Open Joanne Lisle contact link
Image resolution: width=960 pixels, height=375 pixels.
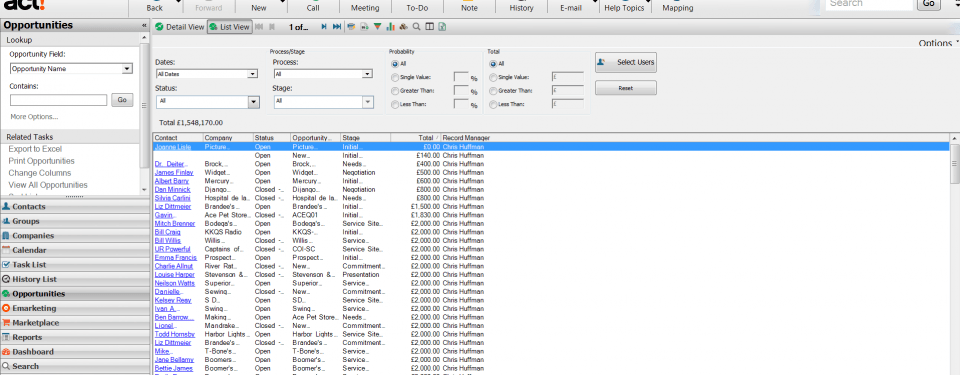174,147
